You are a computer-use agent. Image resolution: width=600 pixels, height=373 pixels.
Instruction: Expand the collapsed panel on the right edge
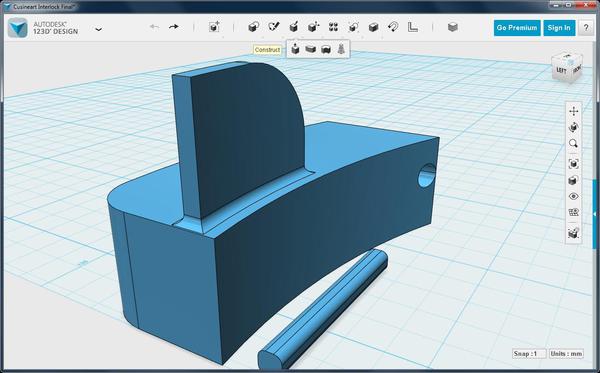(x=595, y=214)
